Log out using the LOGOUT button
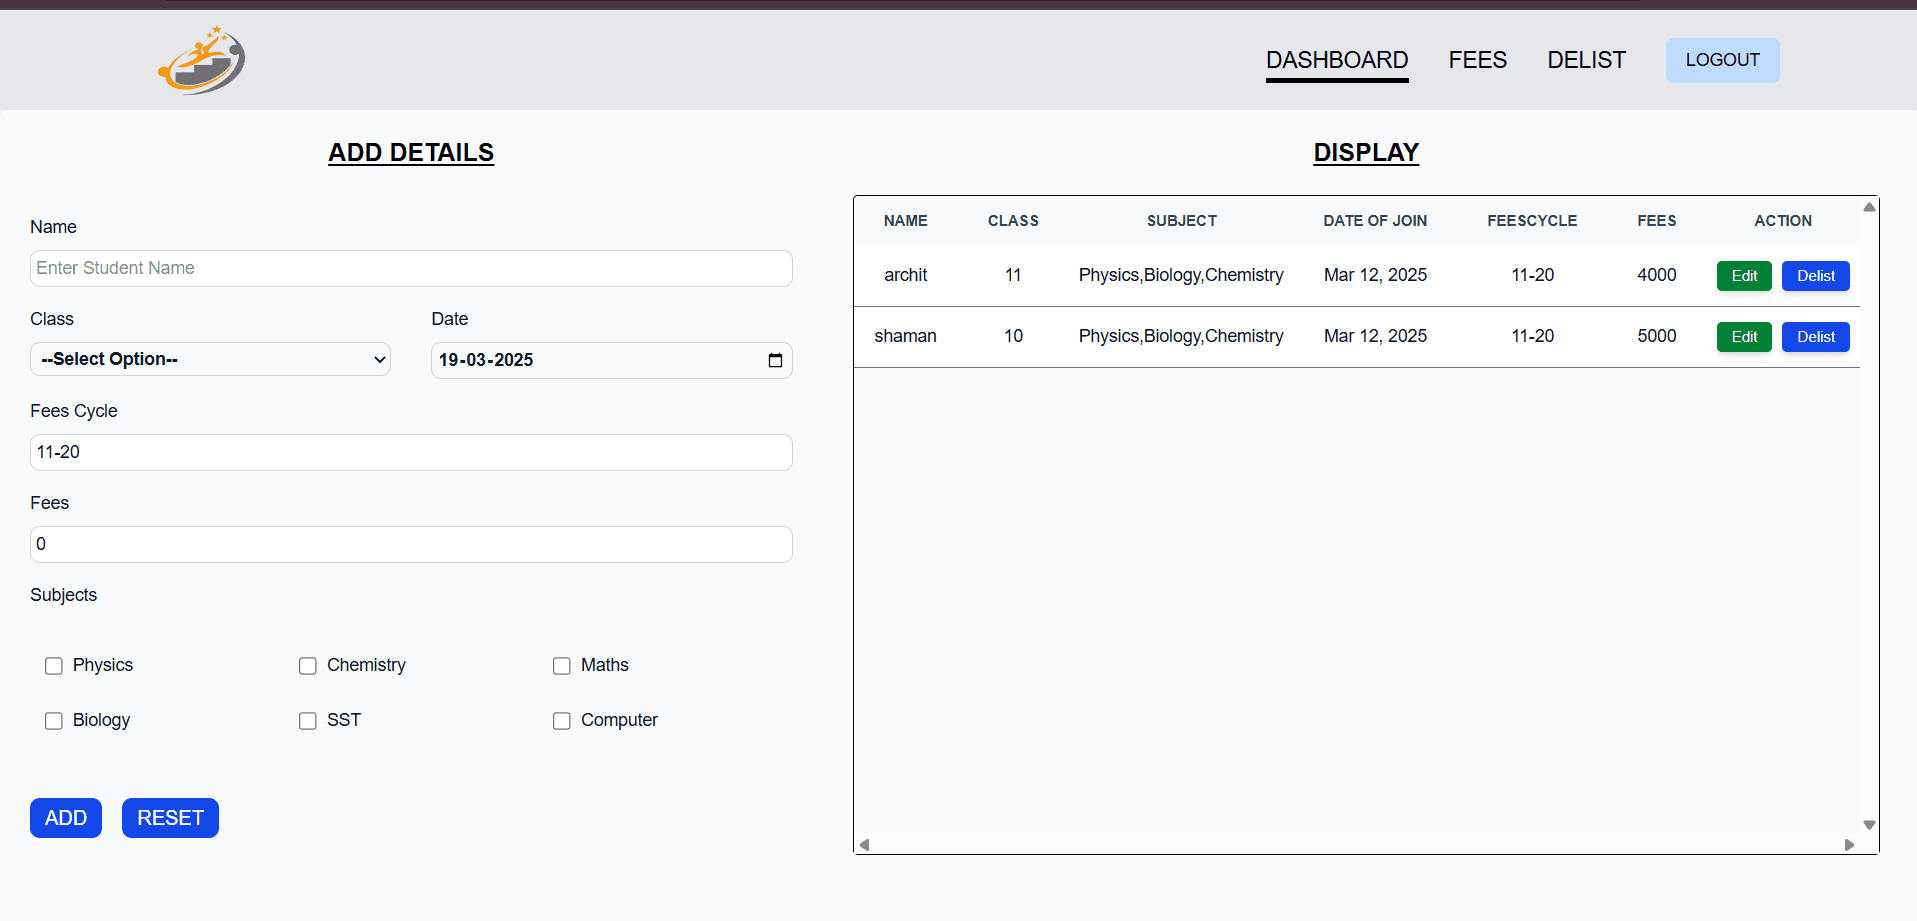 tap(1722, 60)
